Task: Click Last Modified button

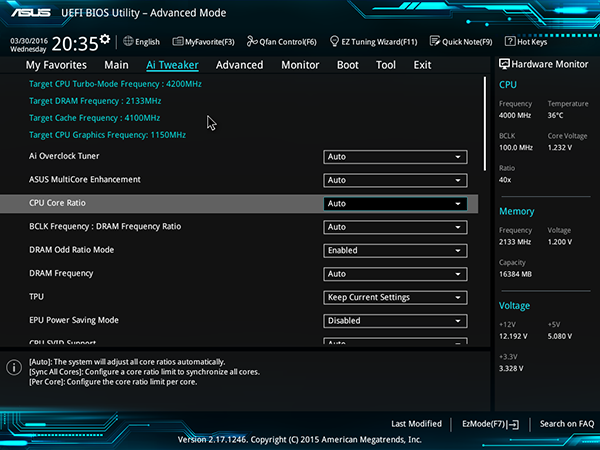Action: [416, 424]
